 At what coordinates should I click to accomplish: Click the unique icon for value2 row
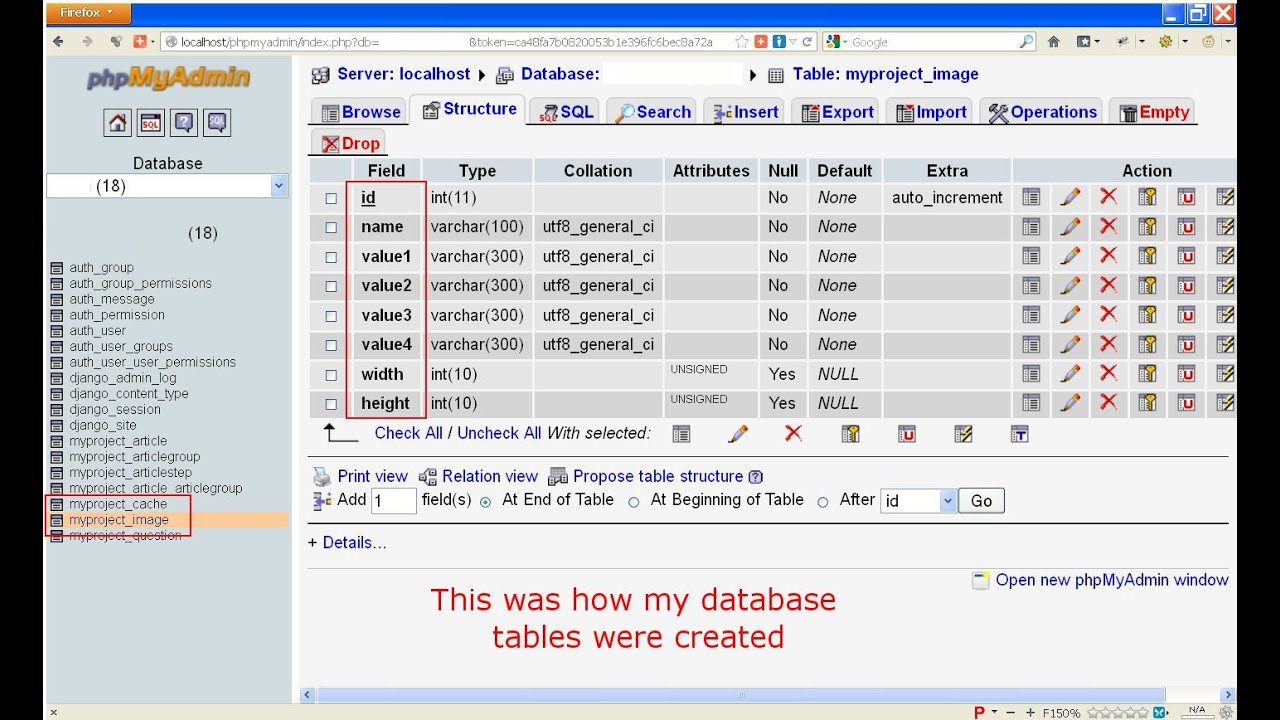[x=1186, y=285]
